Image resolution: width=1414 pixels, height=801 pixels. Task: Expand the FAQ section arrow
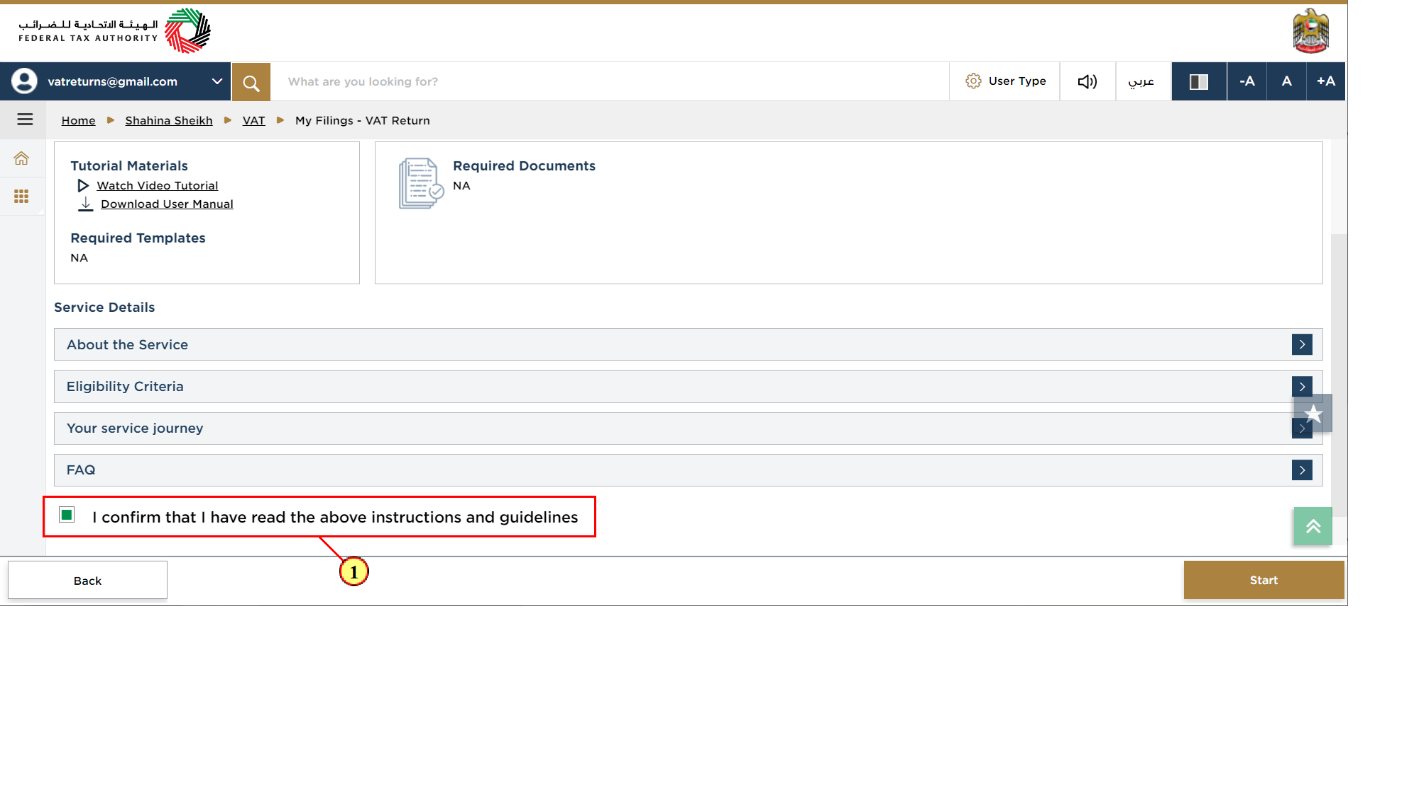click(1302, 470)
